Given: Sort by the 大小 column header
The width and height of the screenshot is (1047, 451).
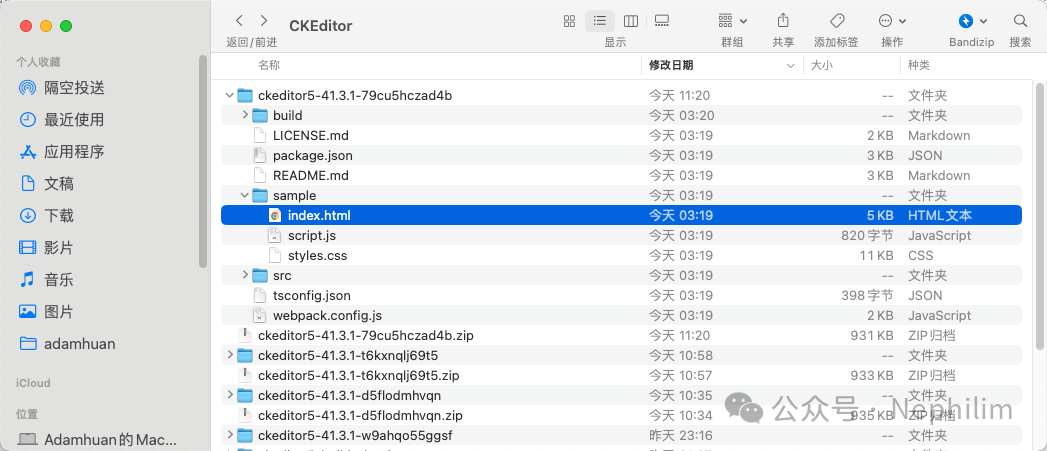Looking at the screenshot, I should 822,65.
